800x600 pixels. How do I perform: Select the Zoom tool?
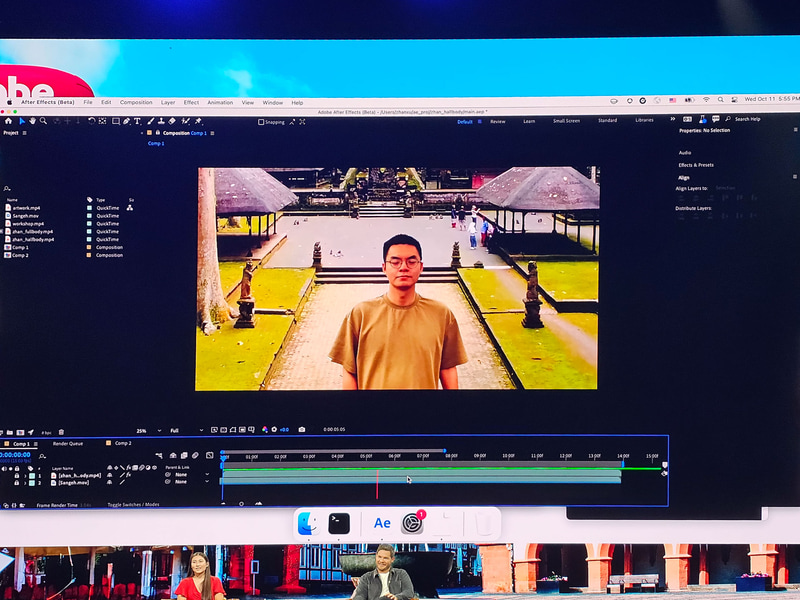click(44, 122)
